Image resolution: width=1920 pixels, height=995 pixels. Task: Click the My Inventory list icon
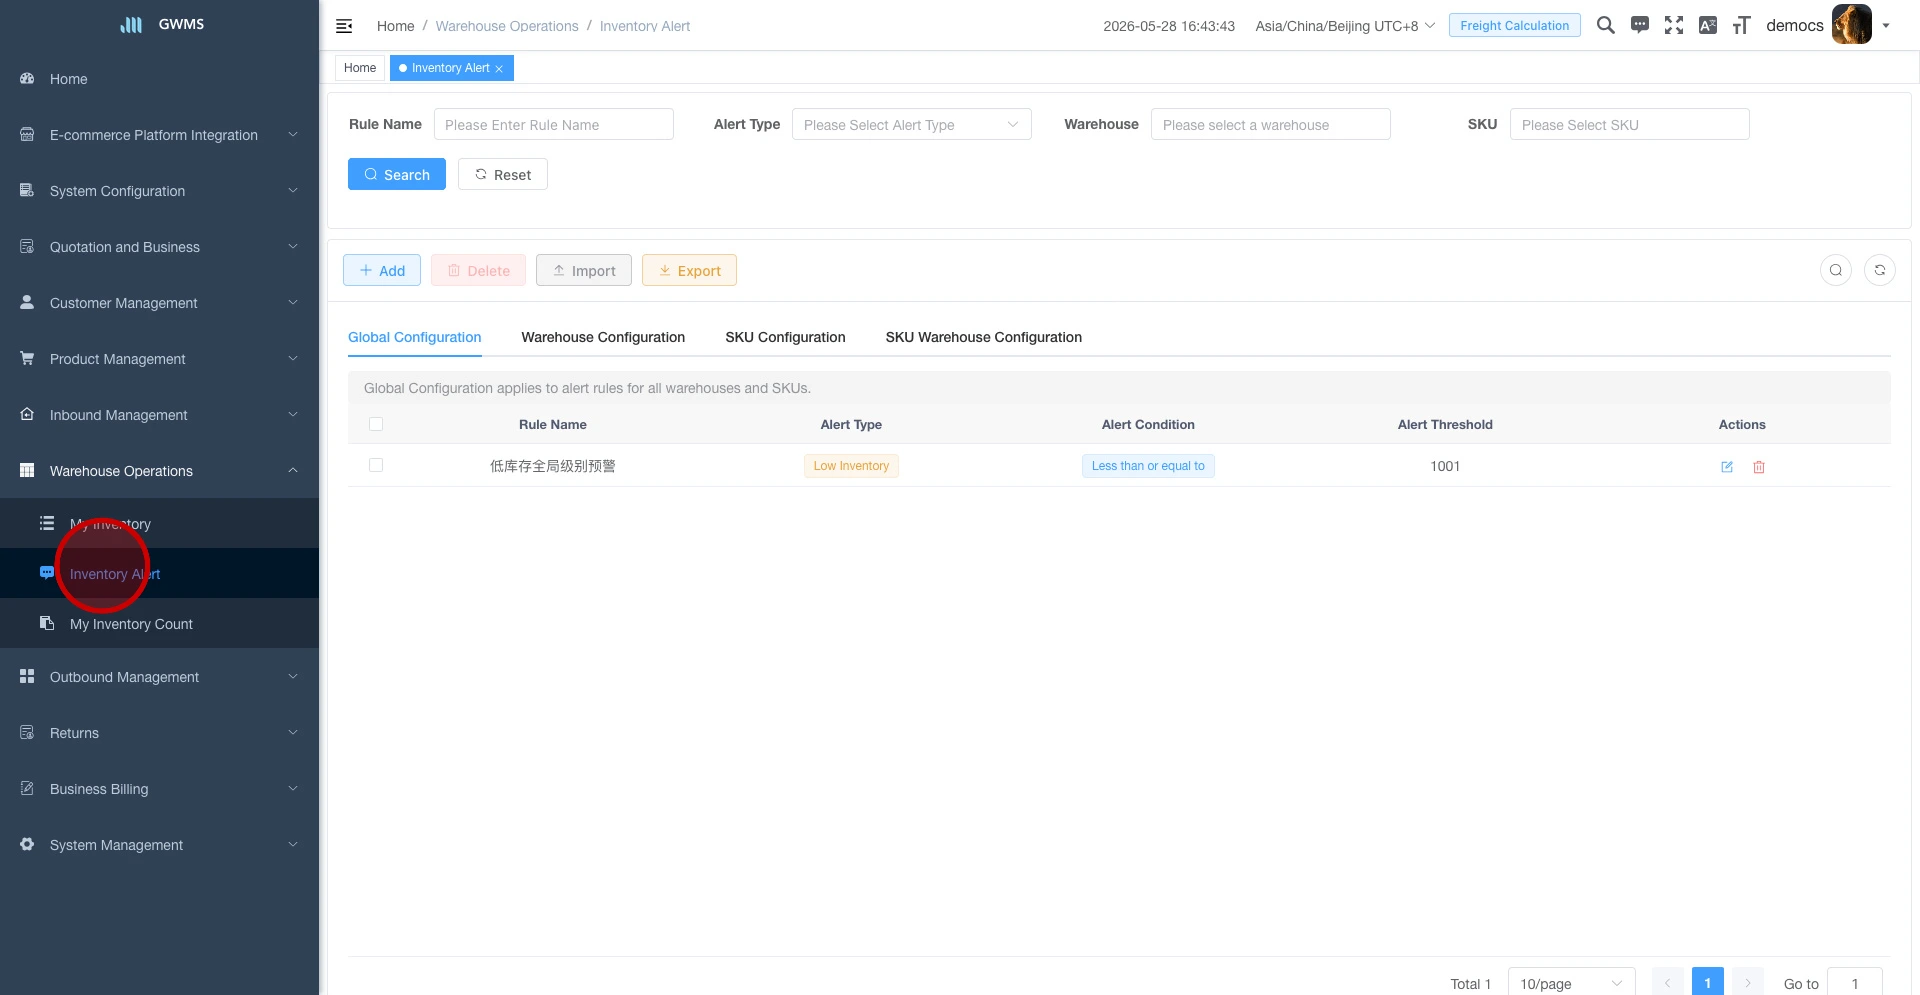pos(47,523)
